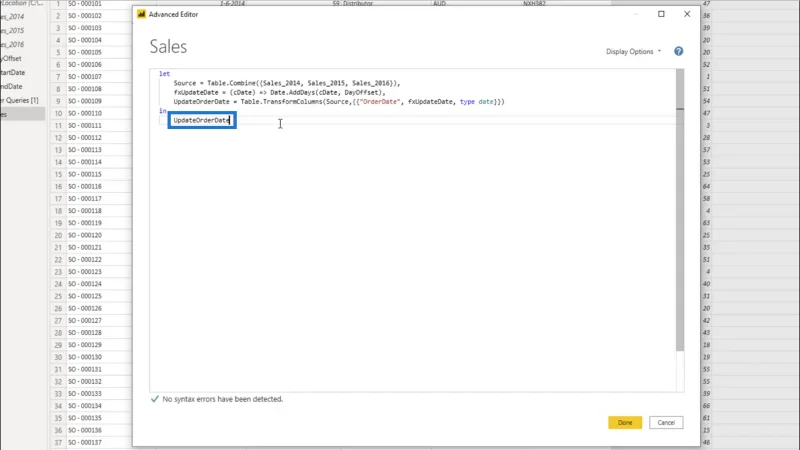Select the EndDate query in background pane
This screenshot has width=800, height=450.
(11, 86)
